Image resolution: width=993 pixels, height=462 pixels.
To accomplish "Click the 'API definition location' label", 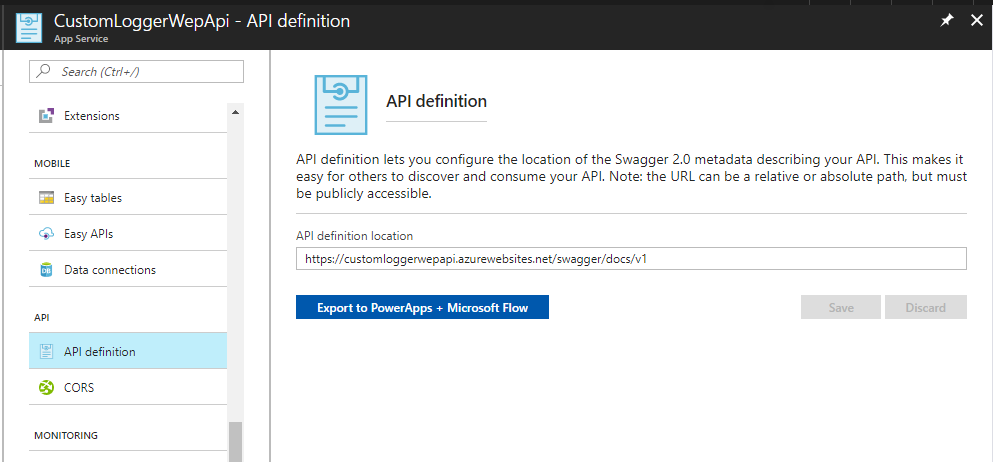I will point(355,236).
